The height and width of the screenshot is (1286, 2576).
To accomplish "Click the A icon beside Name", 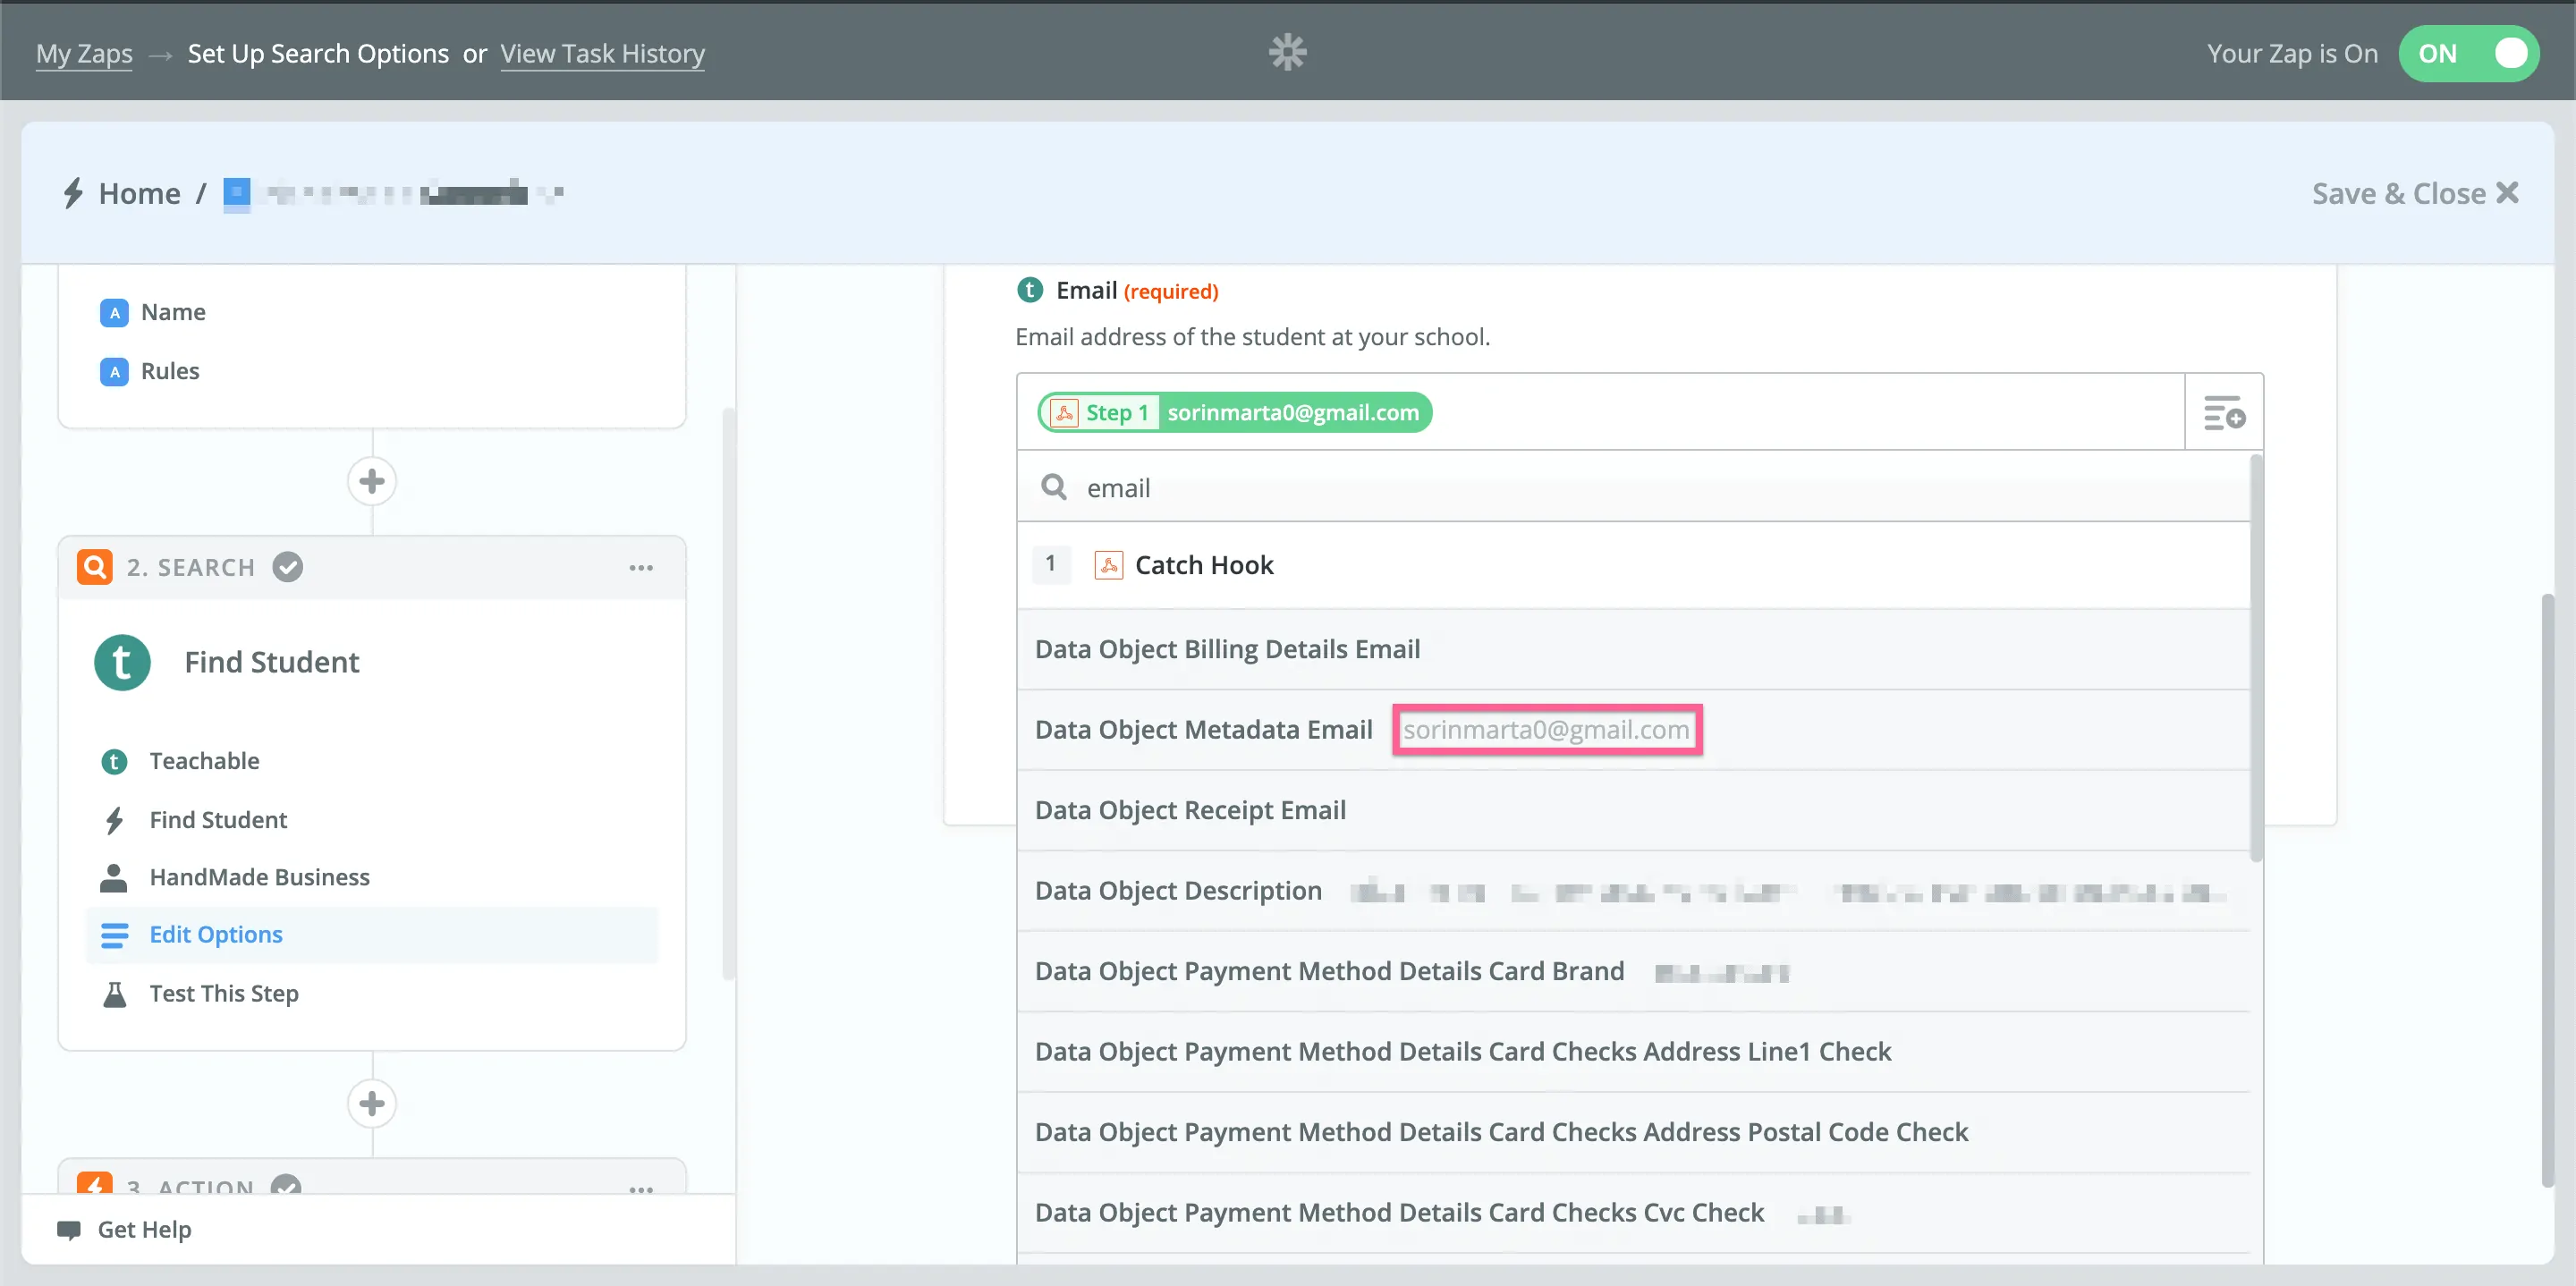I will [114, 313].
